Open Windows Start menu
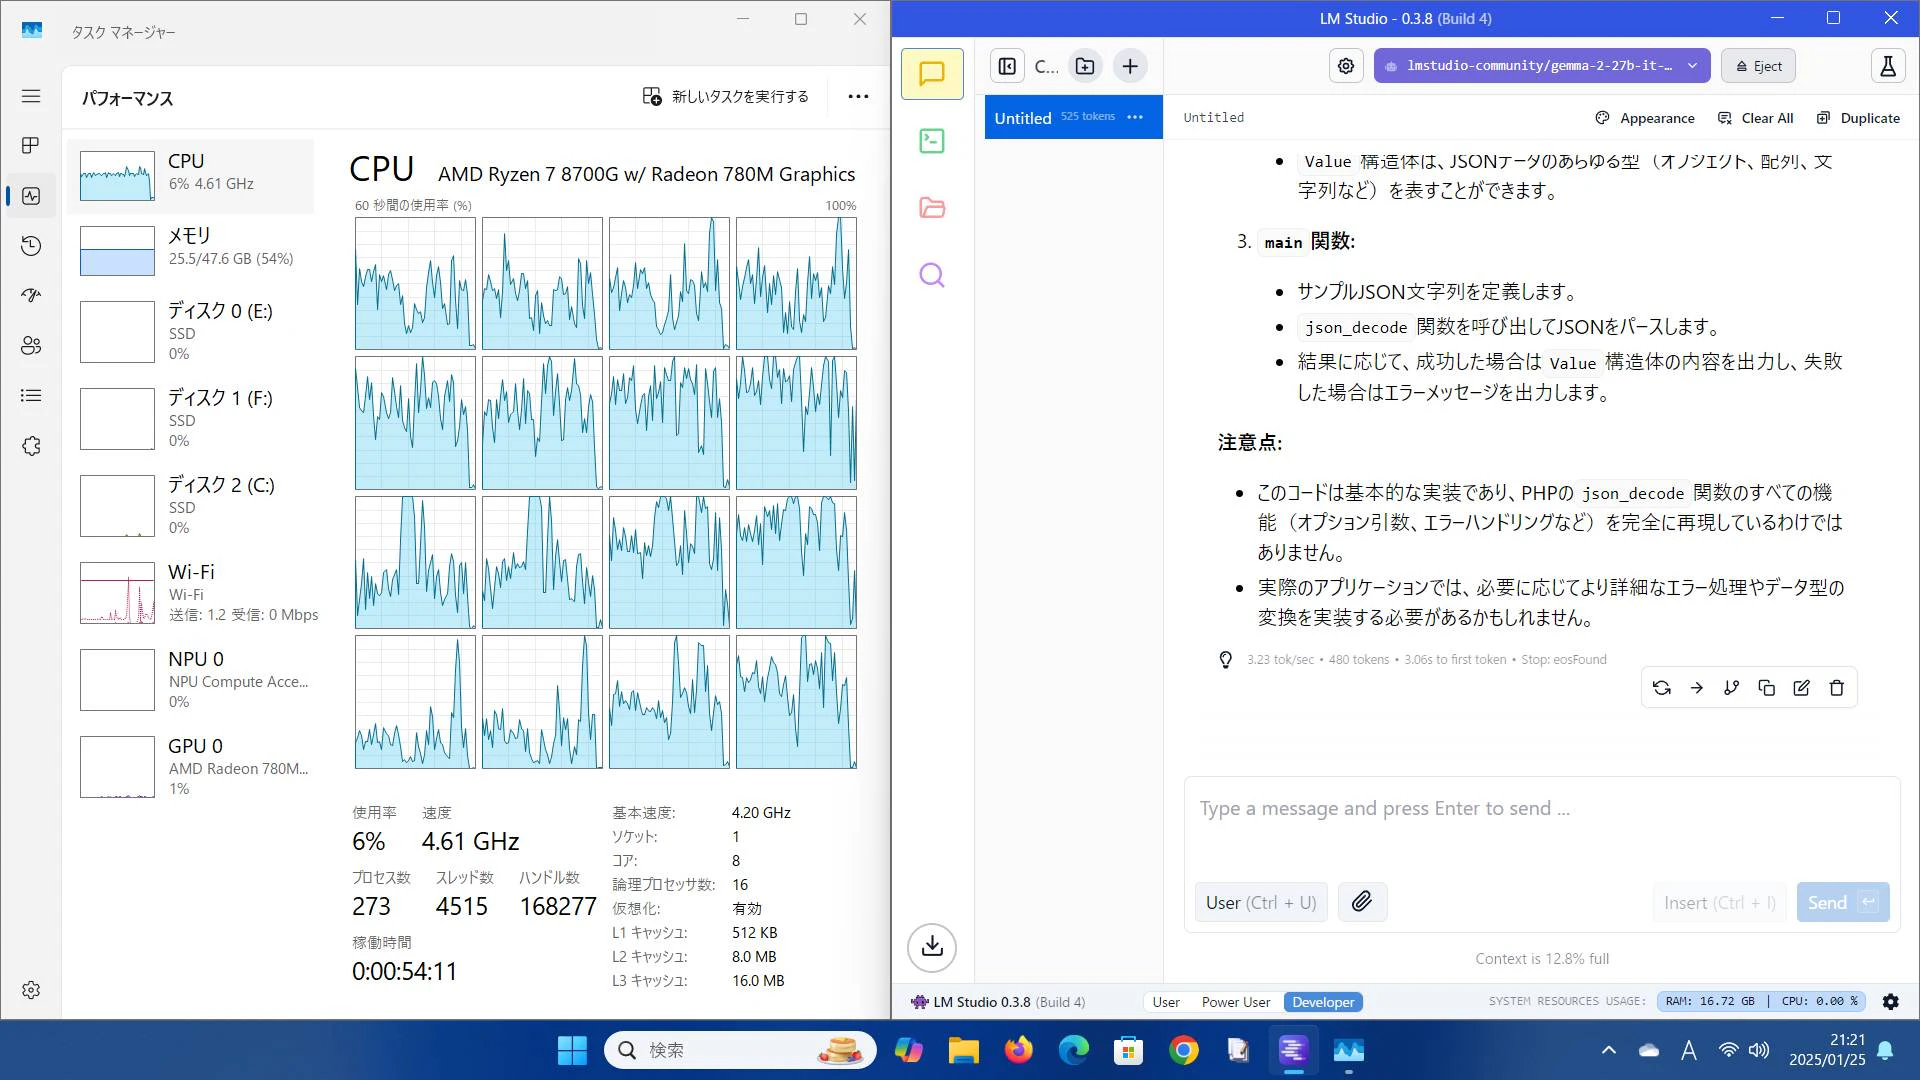 tap(572, 1050)
